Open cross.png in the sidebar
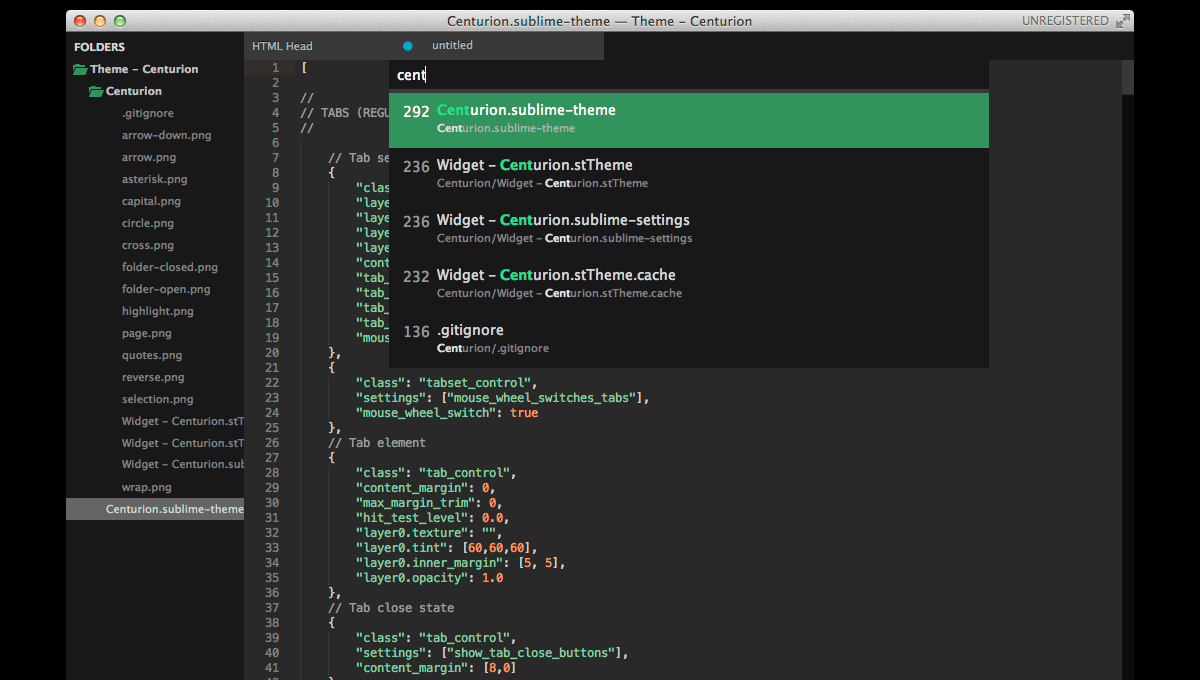The image size is (1200, 680). pos(148,245)
